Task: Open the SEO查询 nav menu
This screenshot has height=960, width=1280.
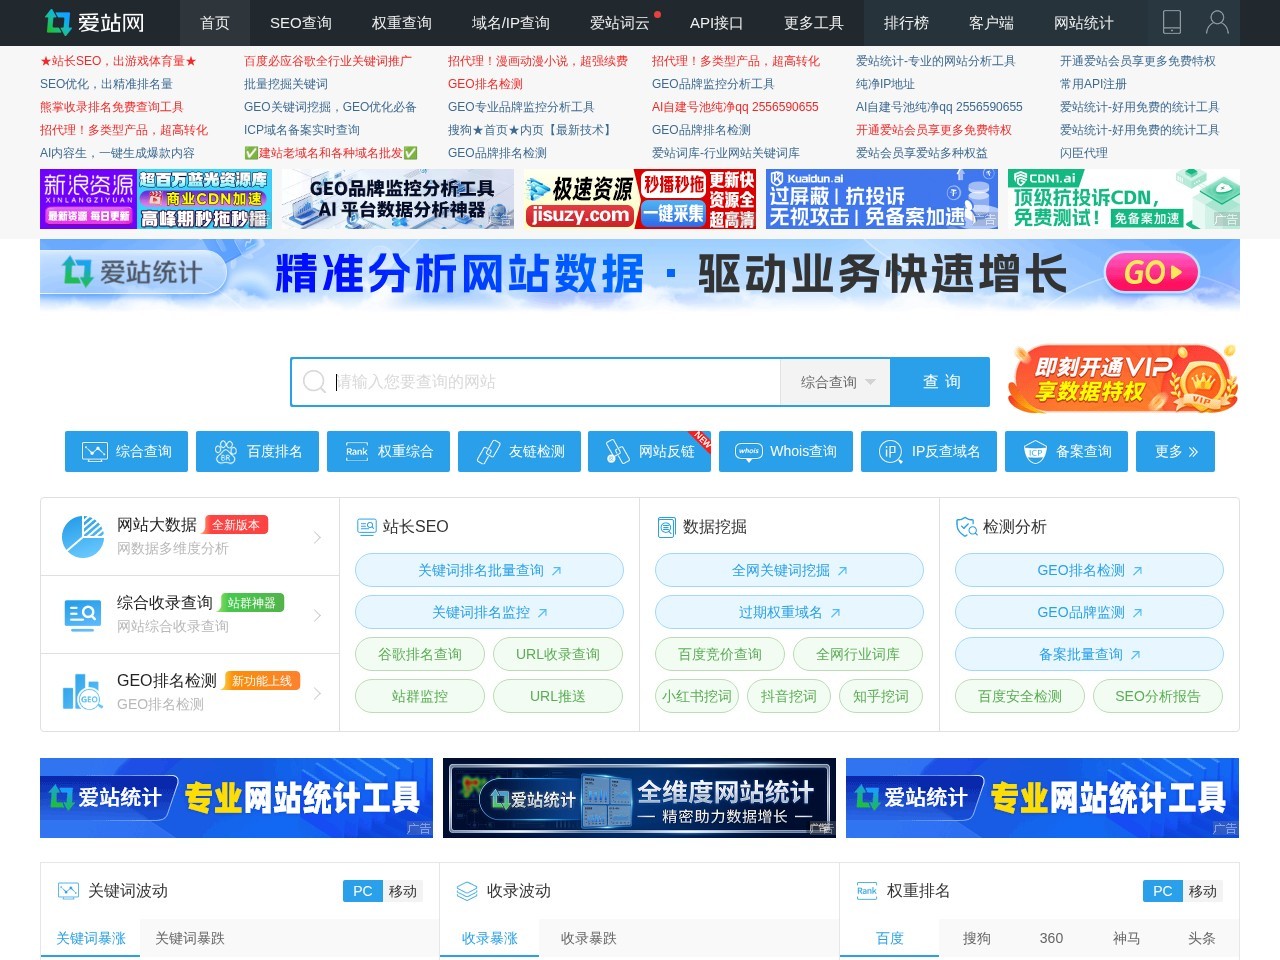Action: click(x=301, y=22)
